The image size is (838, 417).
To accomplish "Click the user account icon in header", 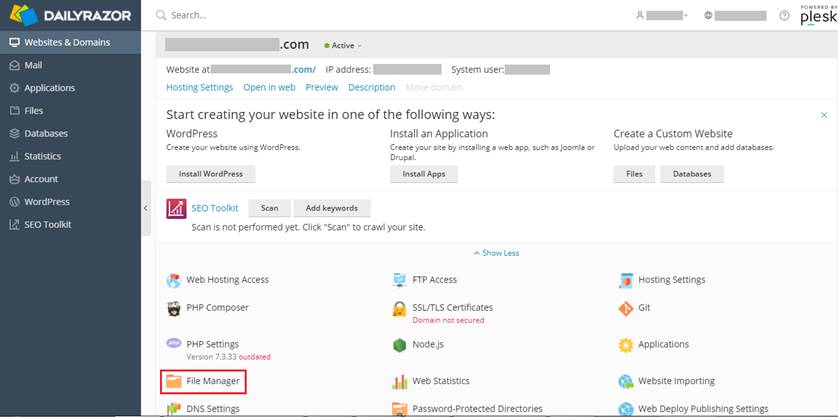I will (640, 16).
